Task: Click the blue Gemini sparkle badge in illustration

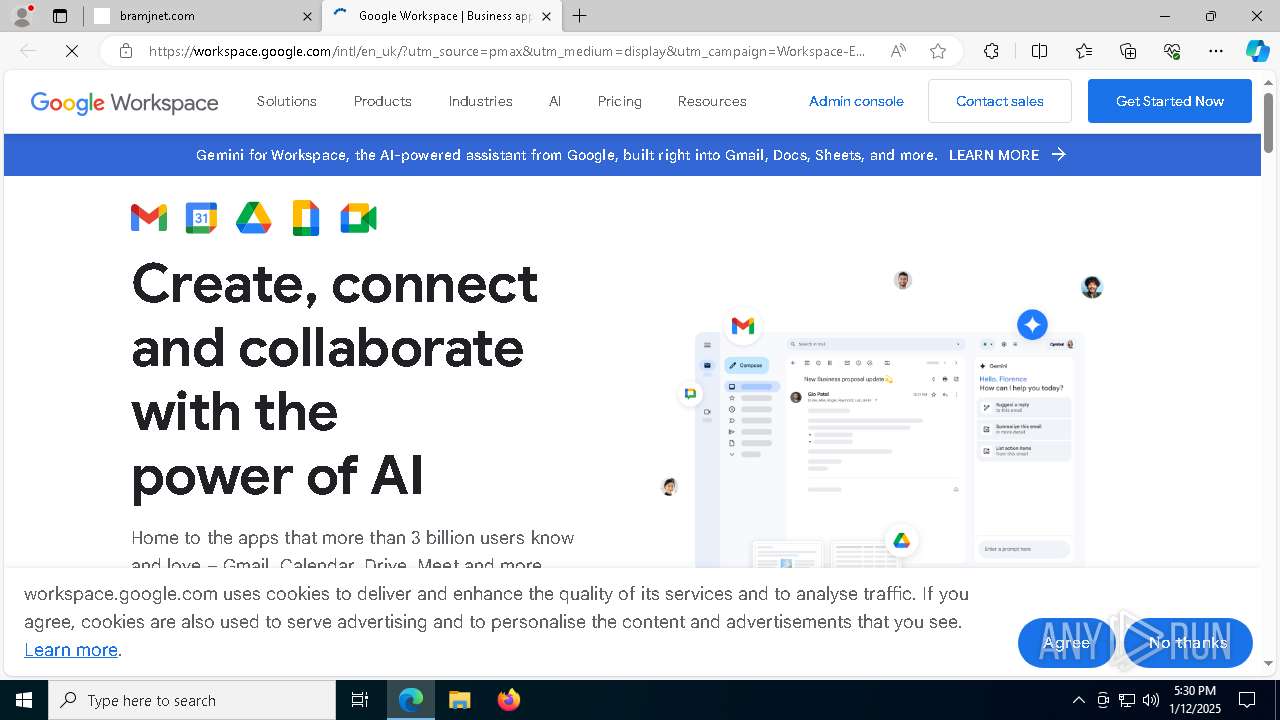Action: (x=1032, y=324)
